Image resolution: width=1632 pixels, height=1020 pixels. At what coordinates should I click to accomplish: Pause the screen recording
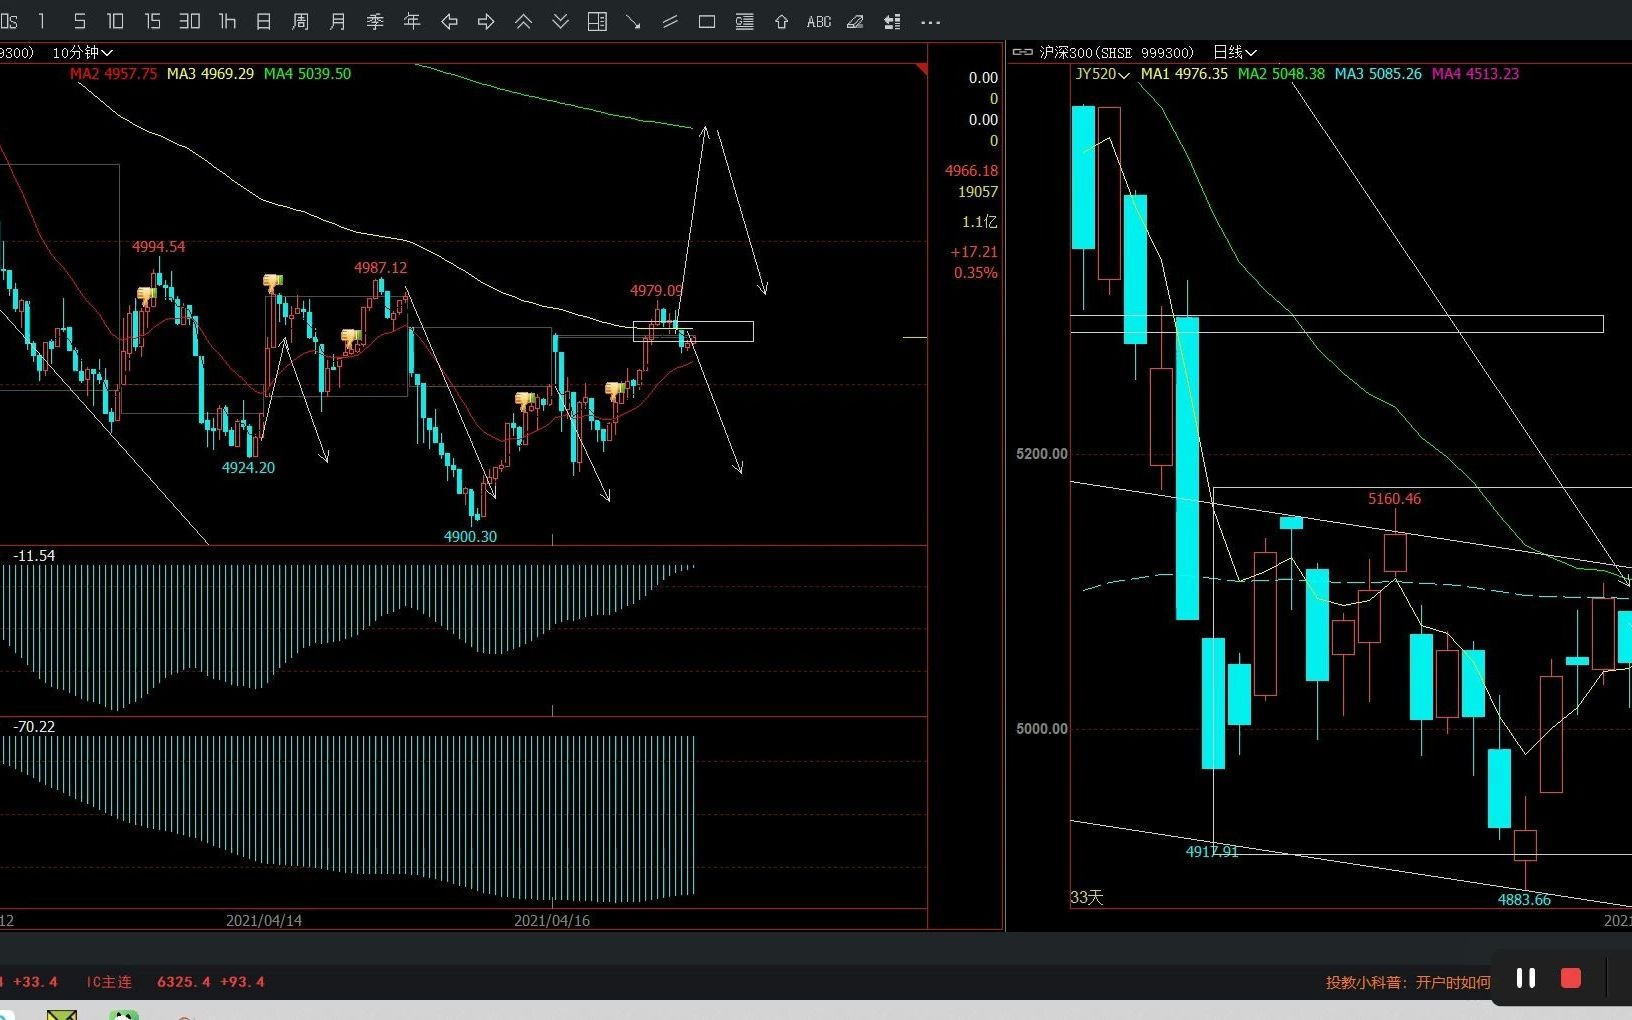coord(1526,978)
